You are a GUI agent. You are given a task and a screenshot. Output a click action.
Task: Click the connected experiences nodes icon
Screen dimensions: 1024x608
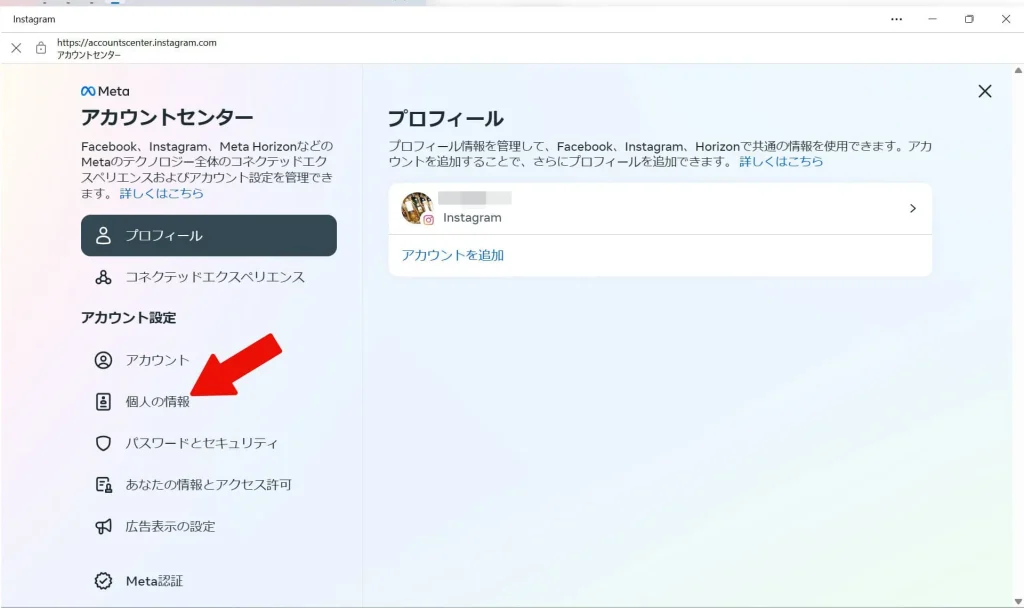103,277
